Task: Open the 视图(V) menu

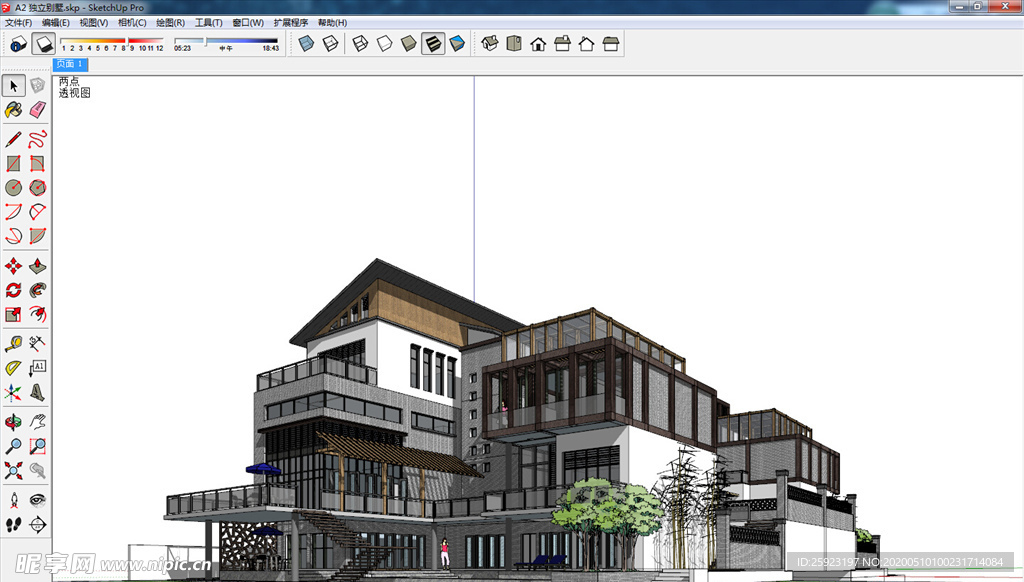Action: coord(93,22)
